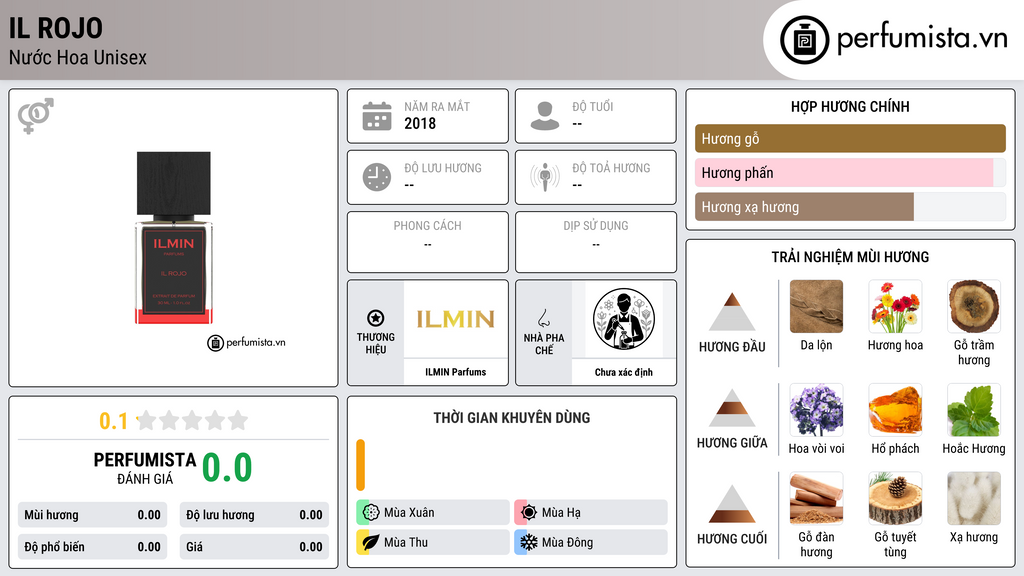Screen dimensions: 1024x576
Task: Click the Dịp sử dụng info box
Action: click(x=596, y=242)
